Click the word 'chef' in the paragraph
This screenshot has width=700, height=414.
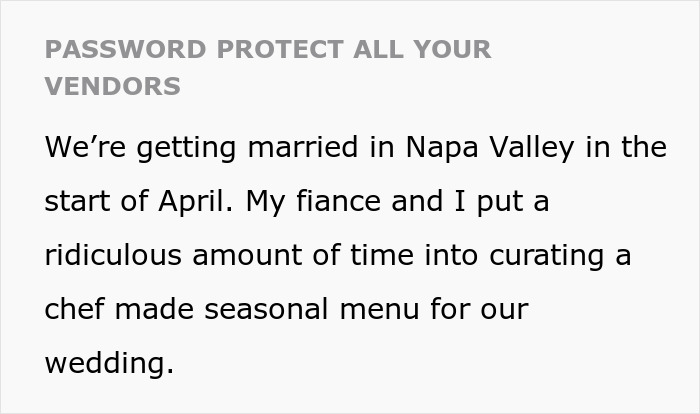74,309
